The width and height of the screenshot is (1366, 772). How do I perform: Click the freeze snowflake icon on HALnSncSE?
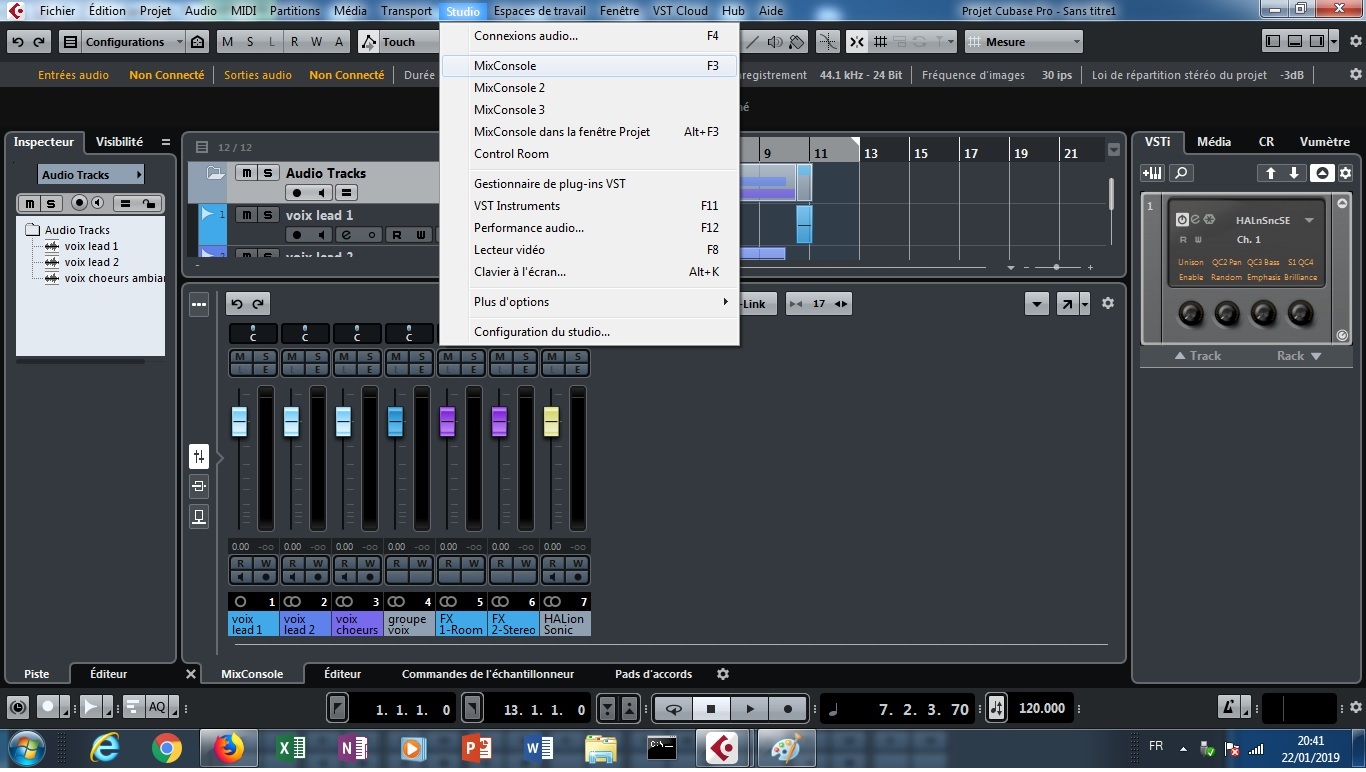(1208, 219)
